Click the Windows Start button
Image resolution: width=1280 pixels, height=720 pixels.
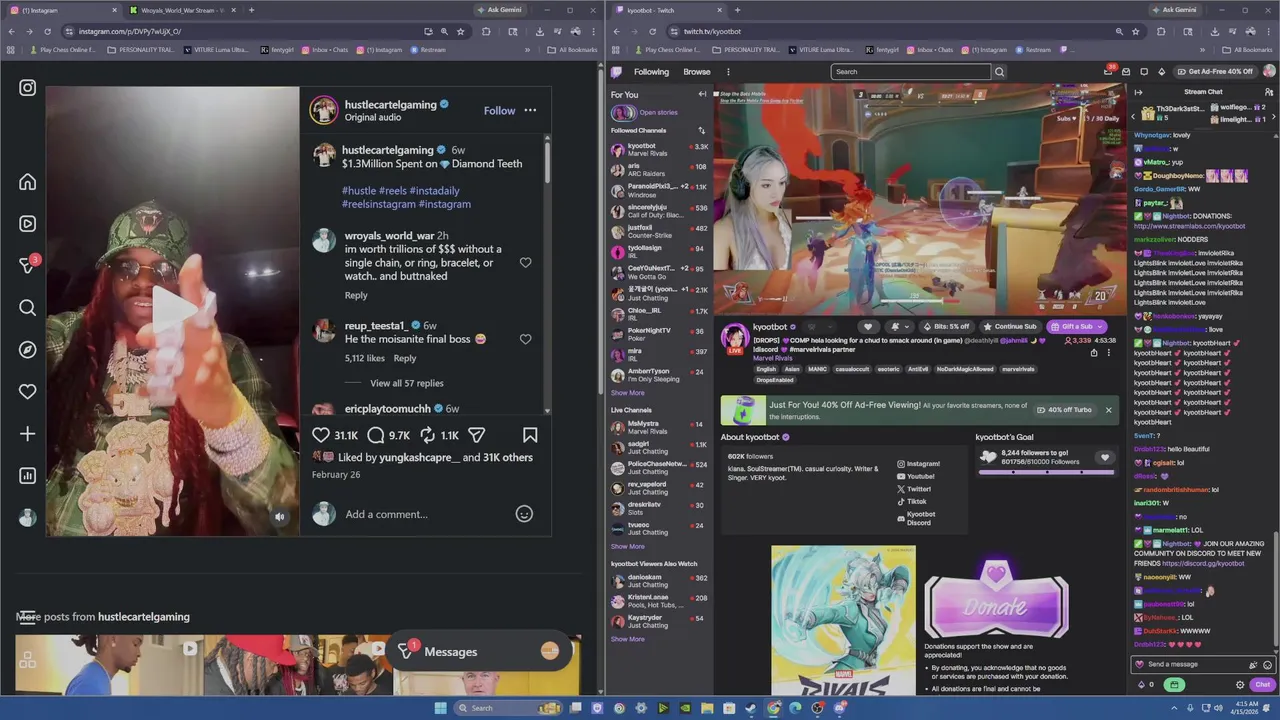click(440, 708)
